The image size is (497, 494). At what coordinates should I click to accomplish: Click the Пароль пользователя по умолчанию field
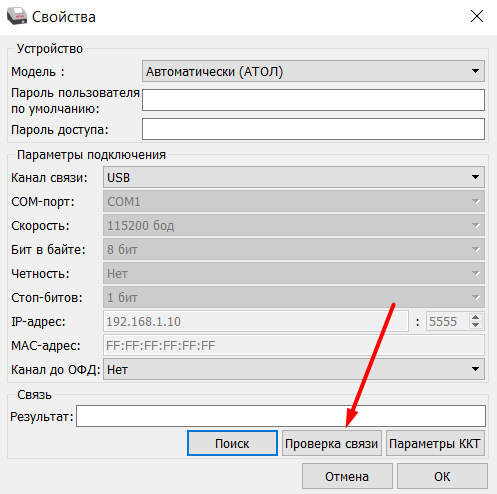click(313, 100)
